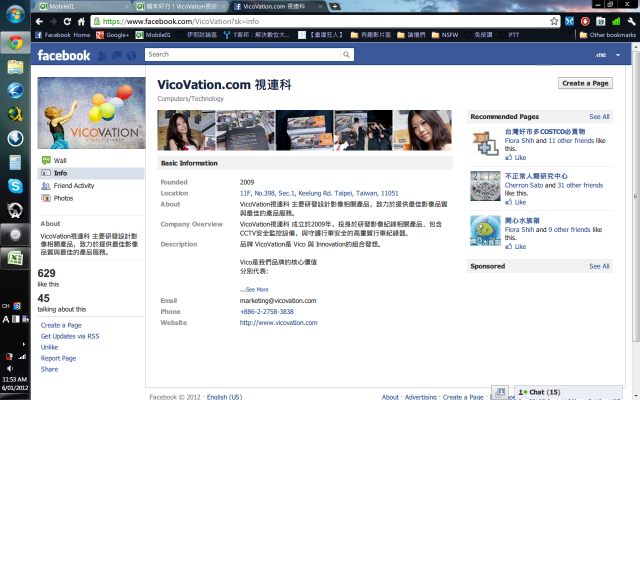See All recommended pages
This screenshot has width=640, height=575.
click(599, 117)
